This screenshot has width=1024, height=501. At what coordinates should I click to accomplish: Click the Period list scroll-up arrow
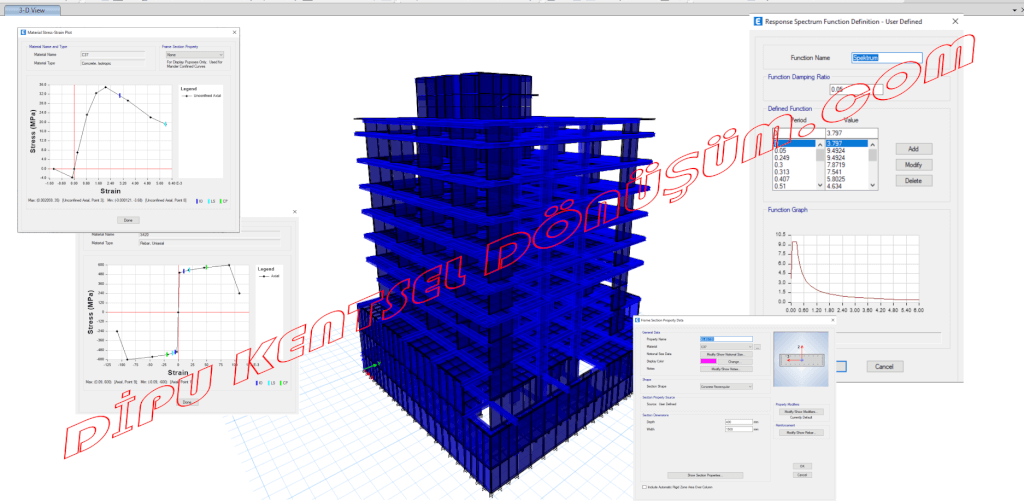click(x=820, y=145)
